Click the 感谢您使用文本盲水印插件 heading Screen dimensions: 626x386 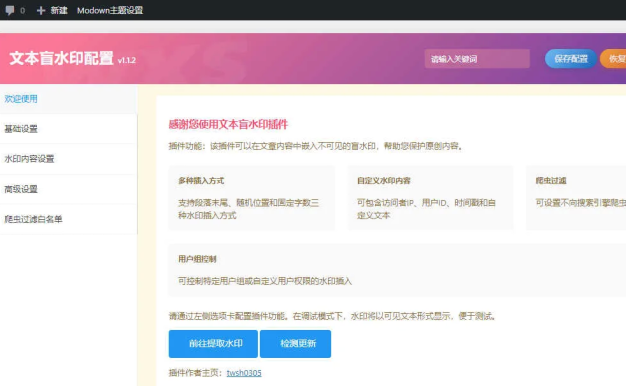pyautogui.click(x=228, y=125)
